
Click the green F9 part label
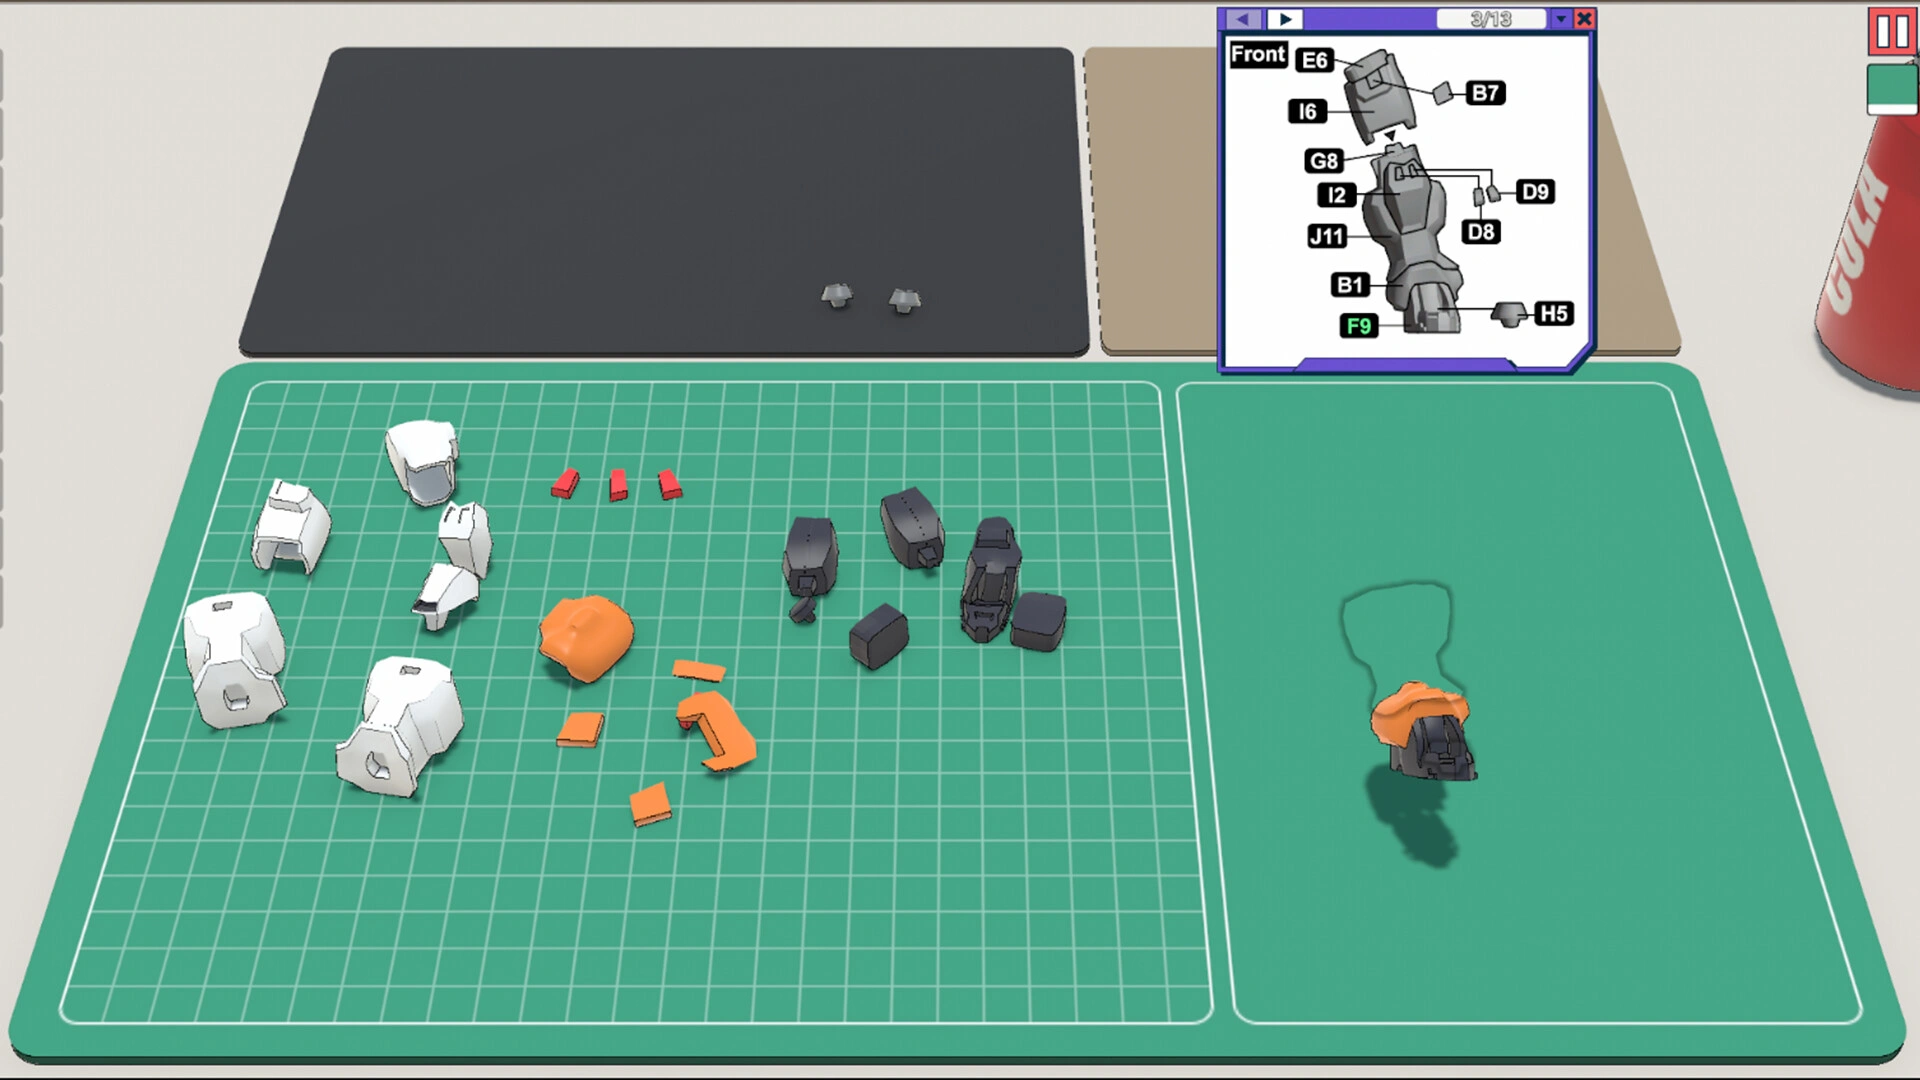(1358, 326)
